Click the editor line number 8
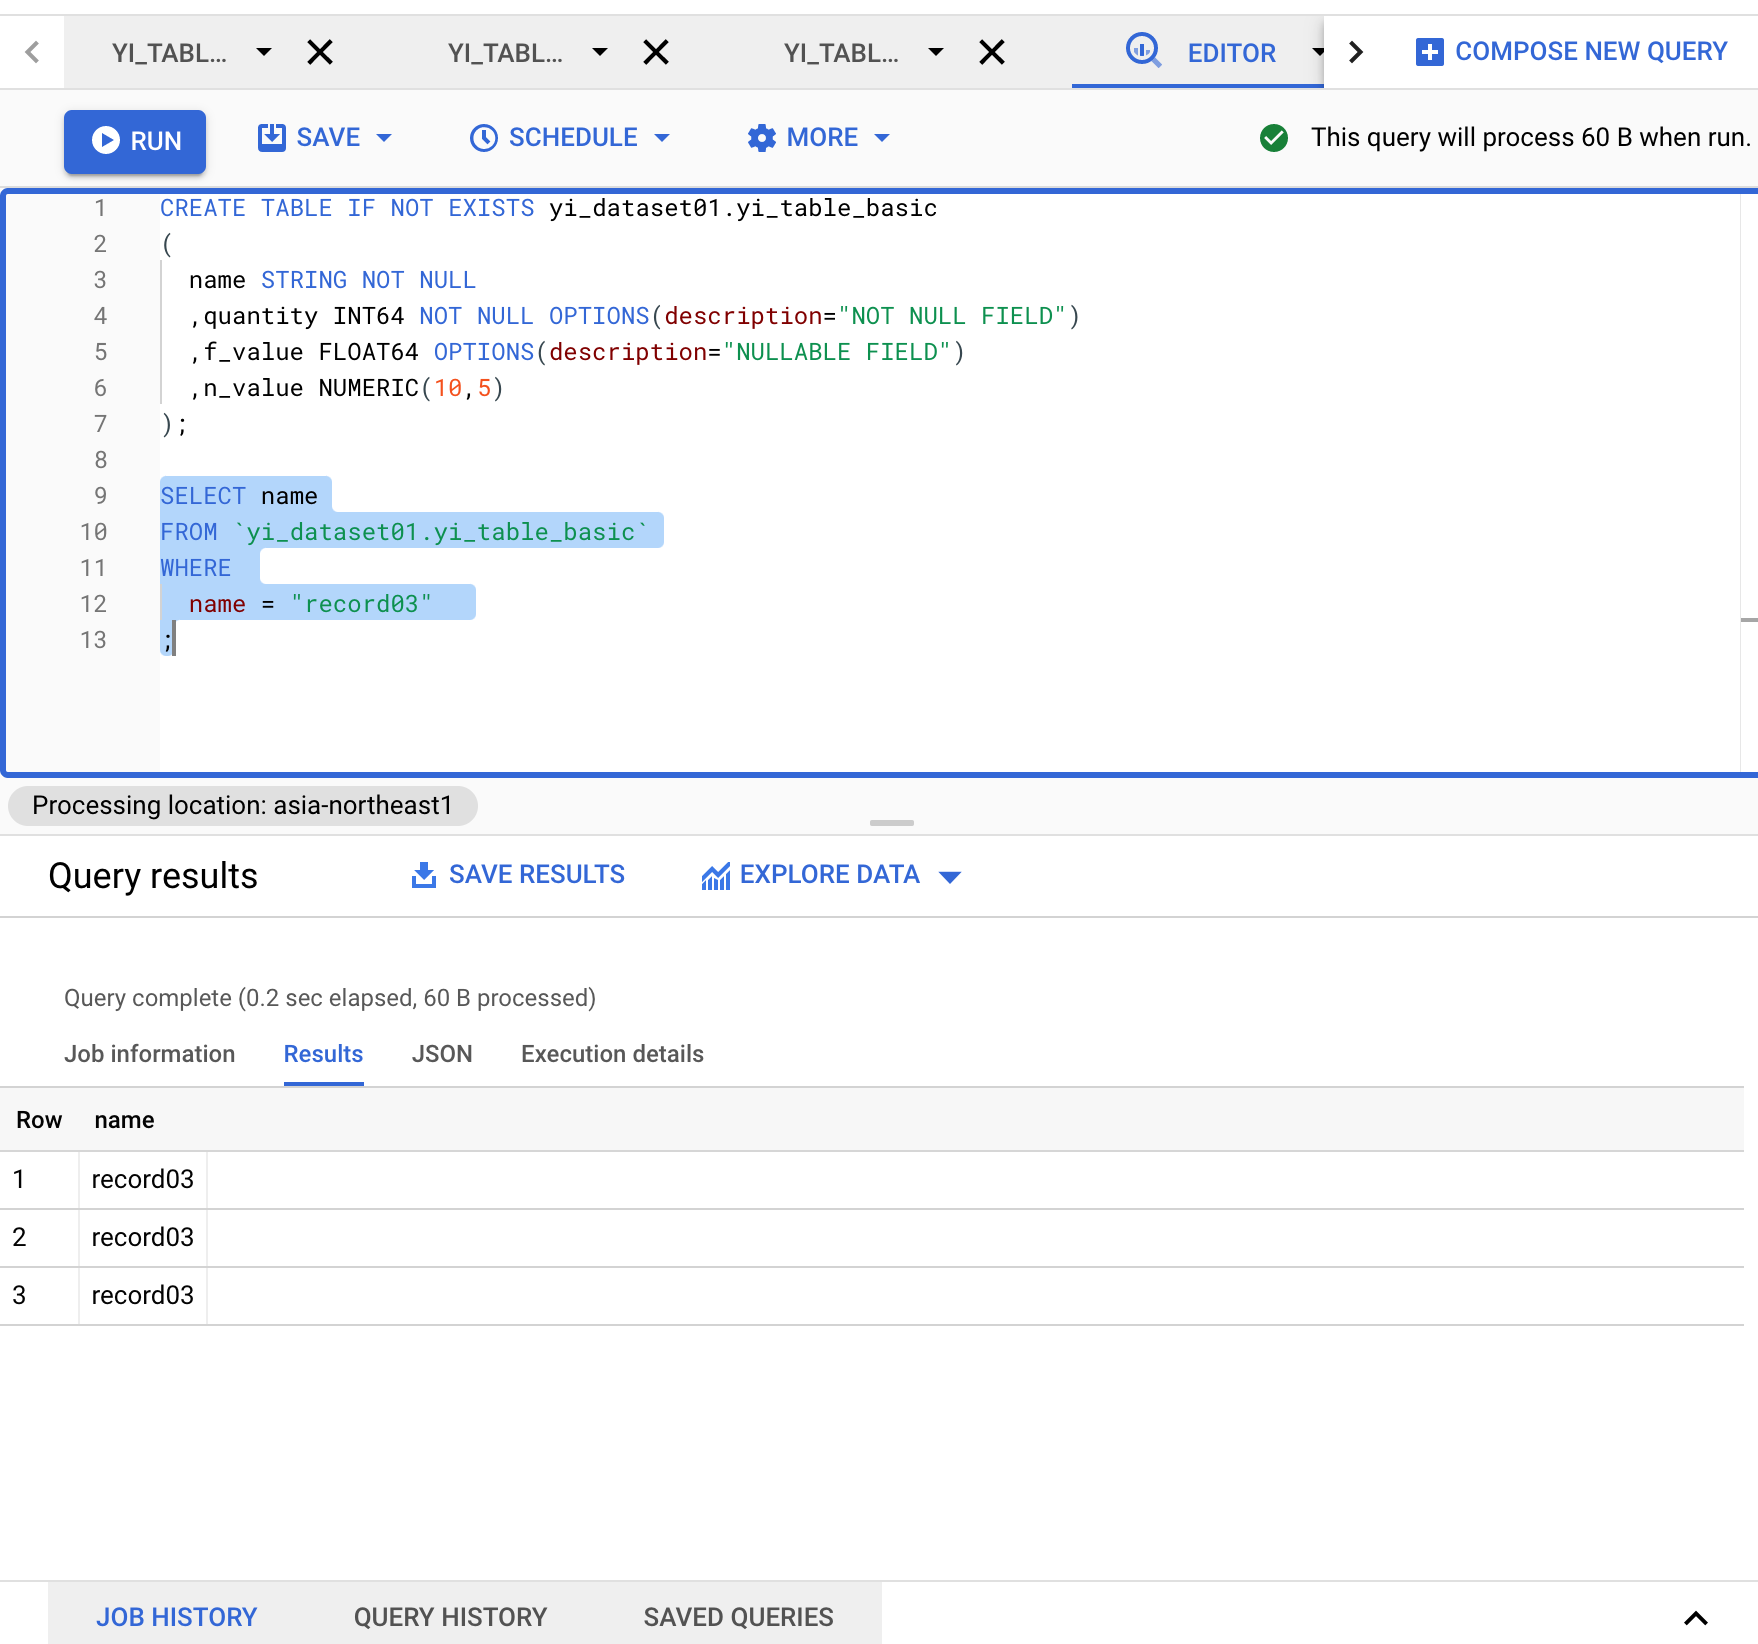 click(100, 460)
